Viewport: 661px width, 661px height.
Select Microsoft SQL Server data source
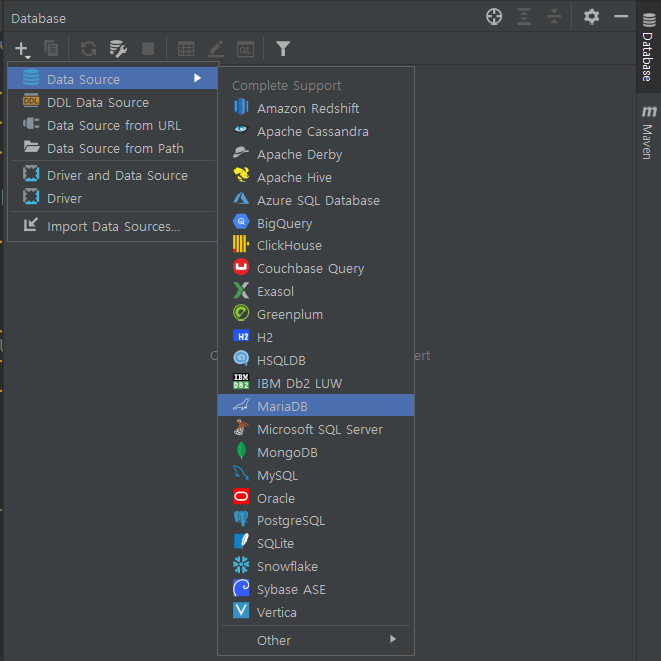pos(316,429)
